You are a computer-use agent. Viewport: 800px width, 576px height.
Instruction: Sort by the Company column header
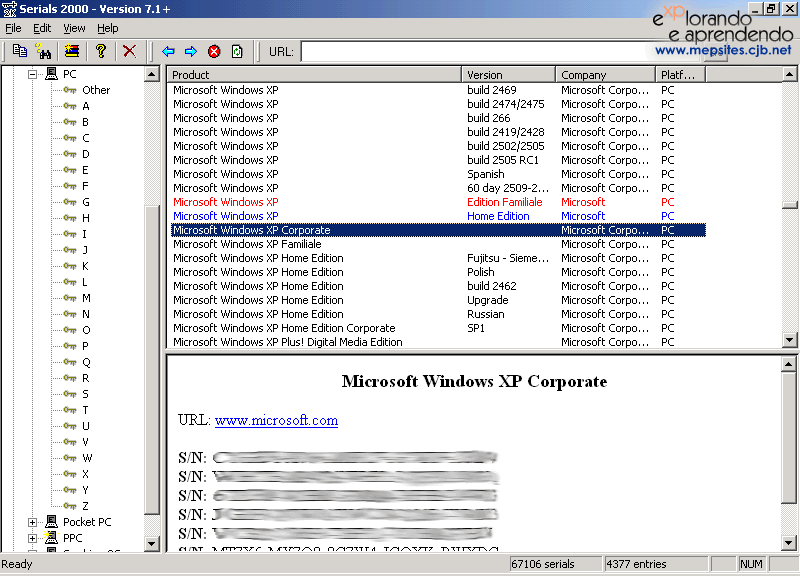pos(605,74)
